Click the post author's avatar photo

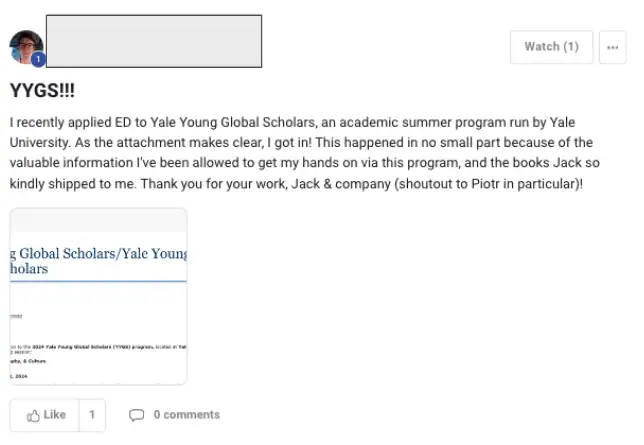pyautogui.click(x=25, y=45)
